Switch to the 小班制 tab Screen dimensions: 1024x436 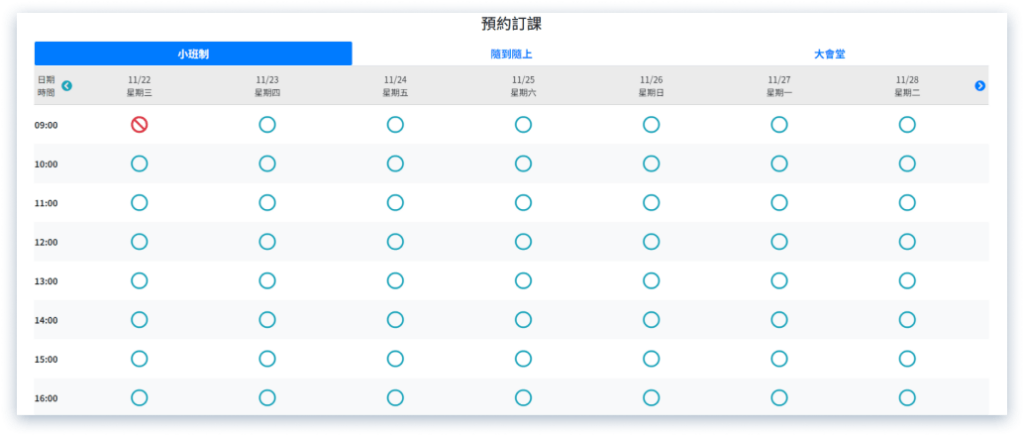(x=193, y=54)
